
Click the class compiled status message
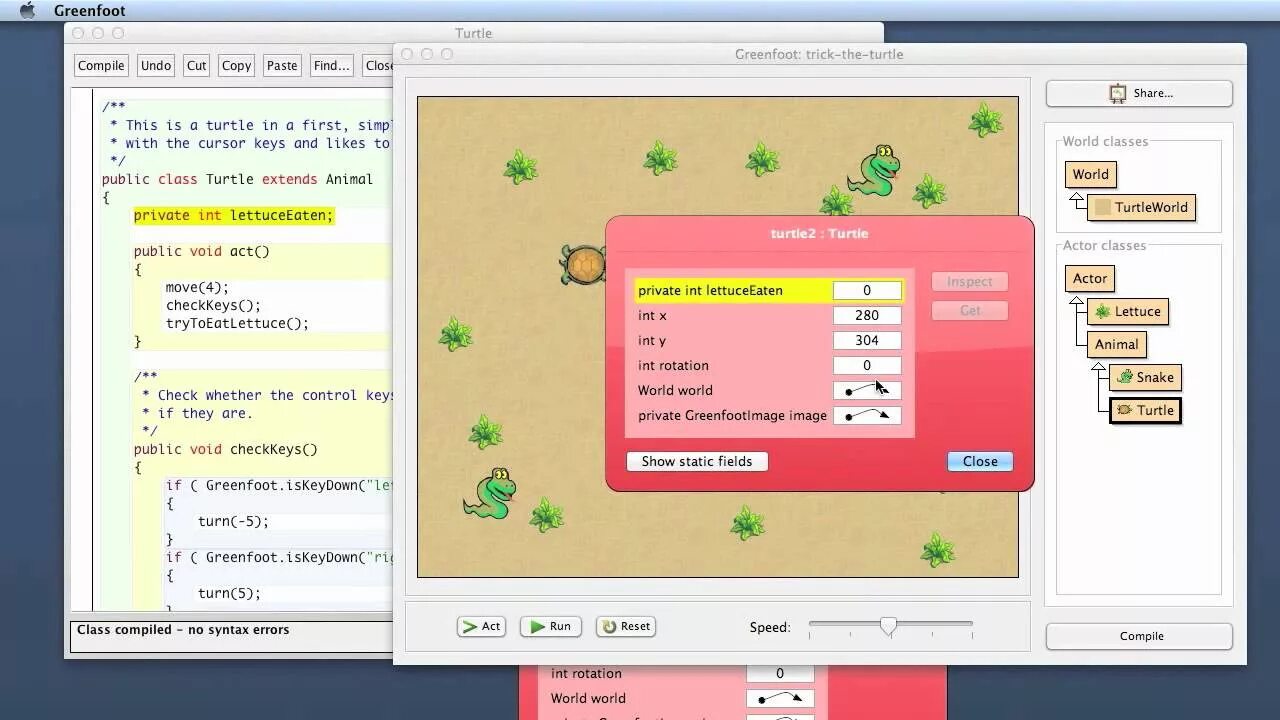click(x=183, y=630)
